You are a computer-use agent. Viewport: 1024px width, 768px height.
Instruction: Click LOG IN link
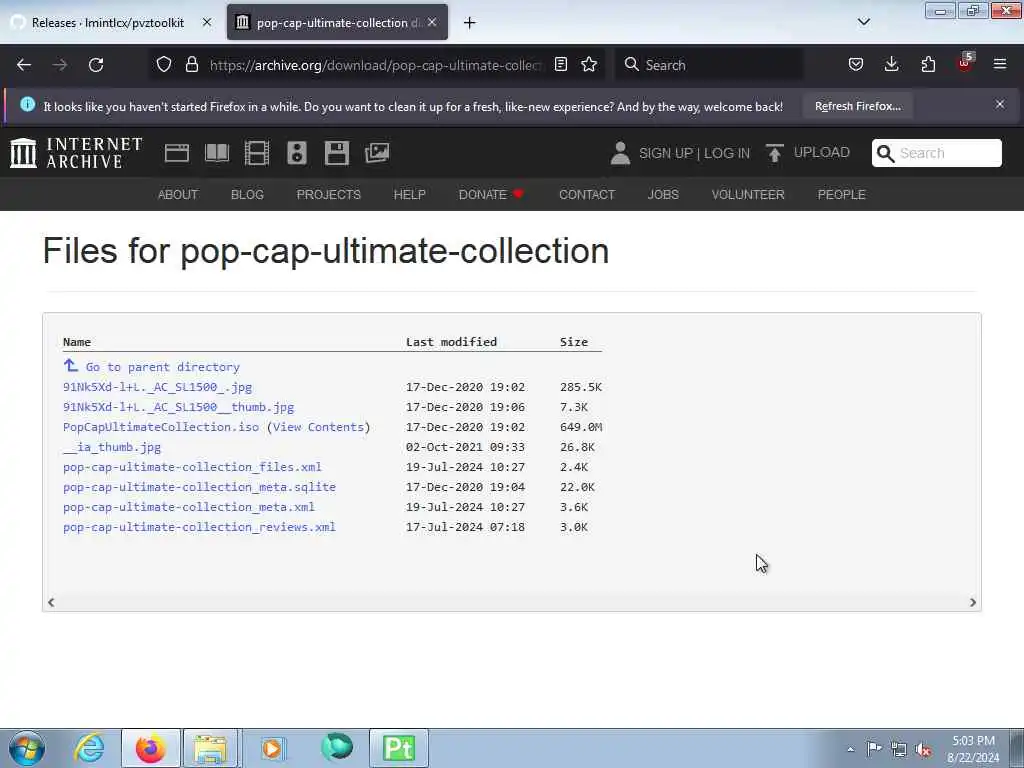tap(727, 153)
